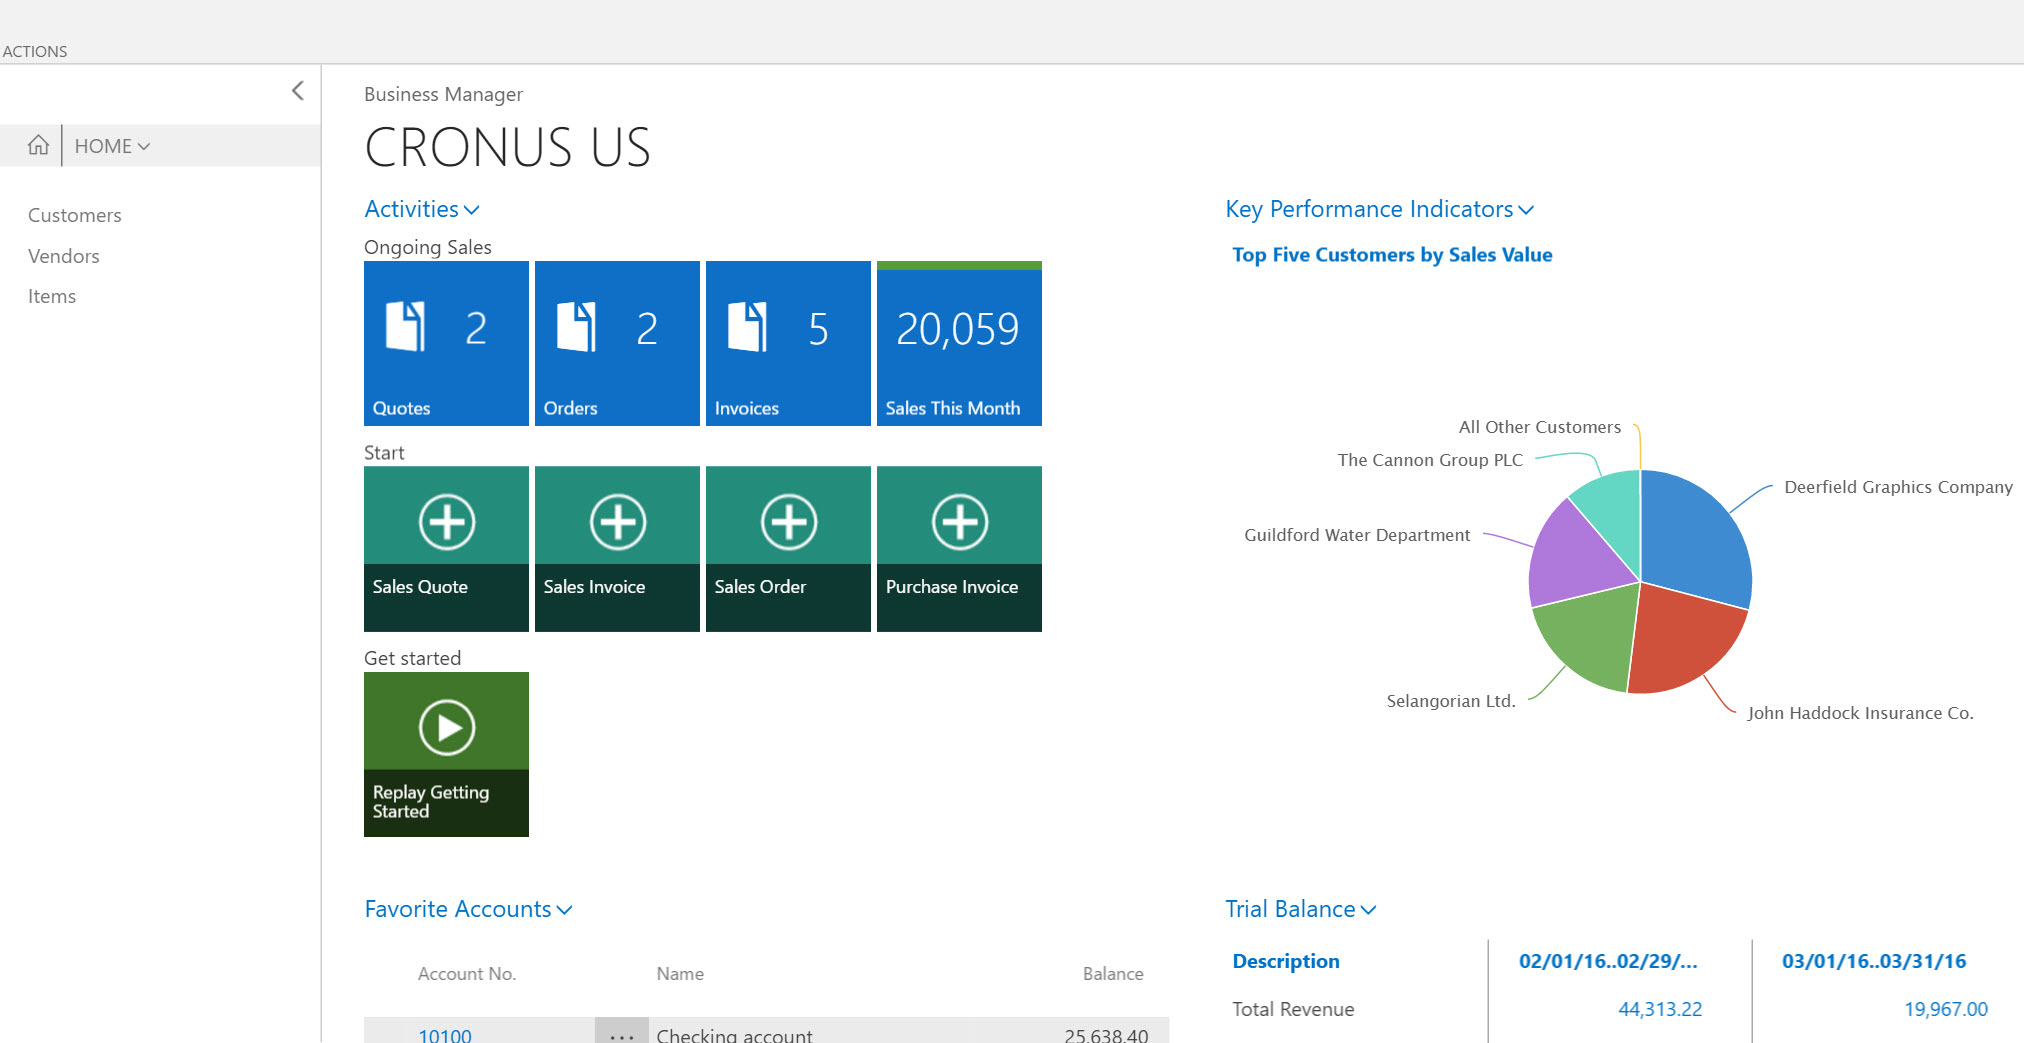Create a new Sales Order
The height and width of the screenshot is (1043, 2024).
pos(787,548)
